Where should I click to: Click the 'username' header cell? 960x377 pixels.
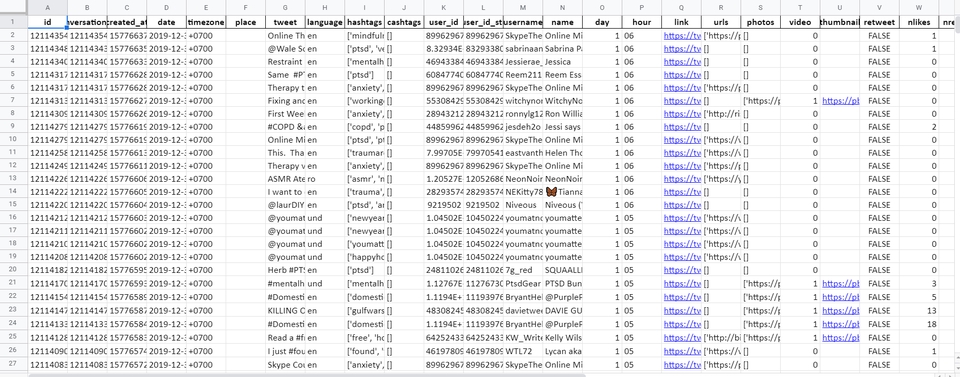point(523,23)
